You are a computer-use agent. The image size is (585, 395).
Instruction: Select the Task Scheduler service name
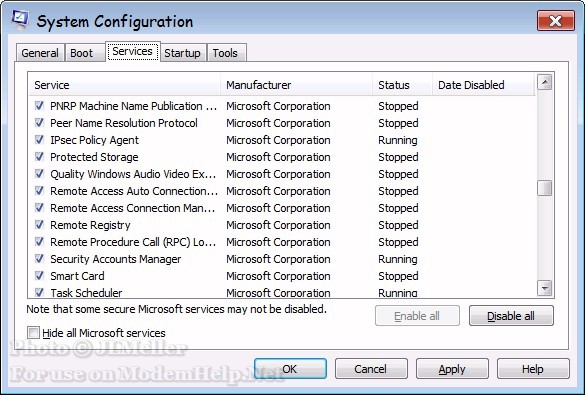(x=86, y=293)
